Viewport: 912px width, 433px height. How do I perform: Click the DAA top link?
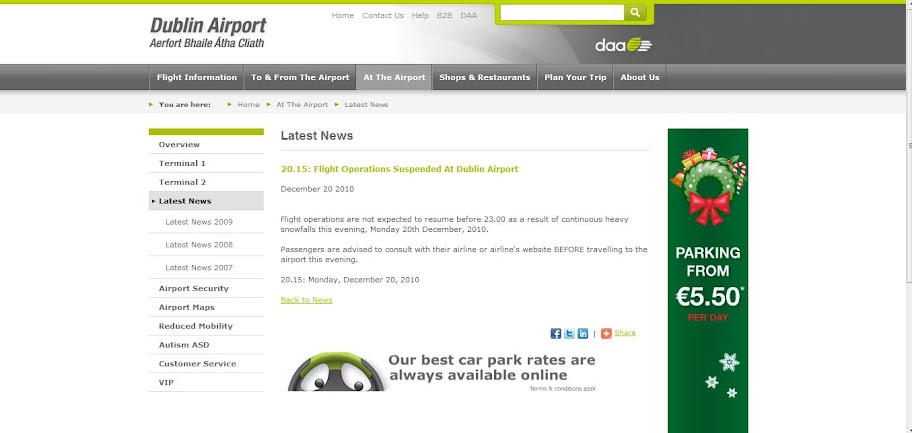469,16
